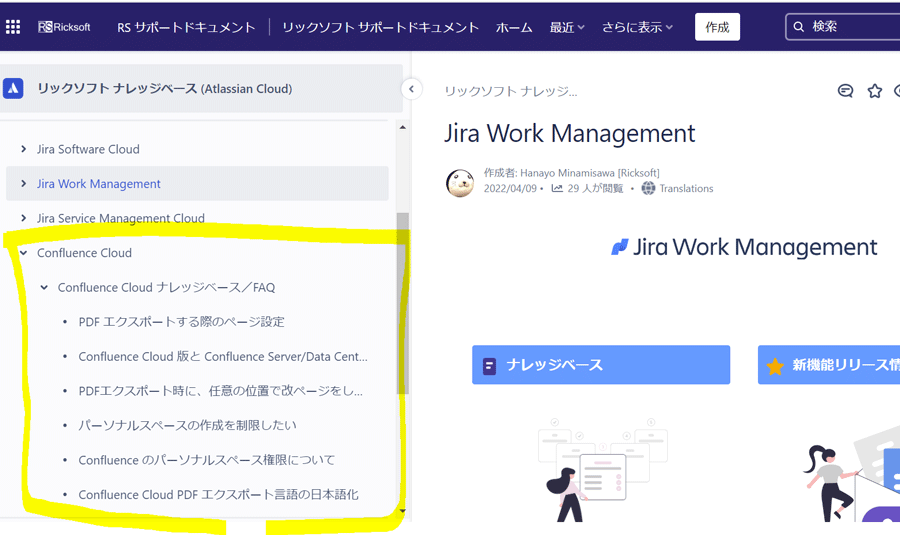Open パーソナルスペースの作成を制限したい
Image resolution: width=900 pixels, height=535 pixels.
point(187,425)
